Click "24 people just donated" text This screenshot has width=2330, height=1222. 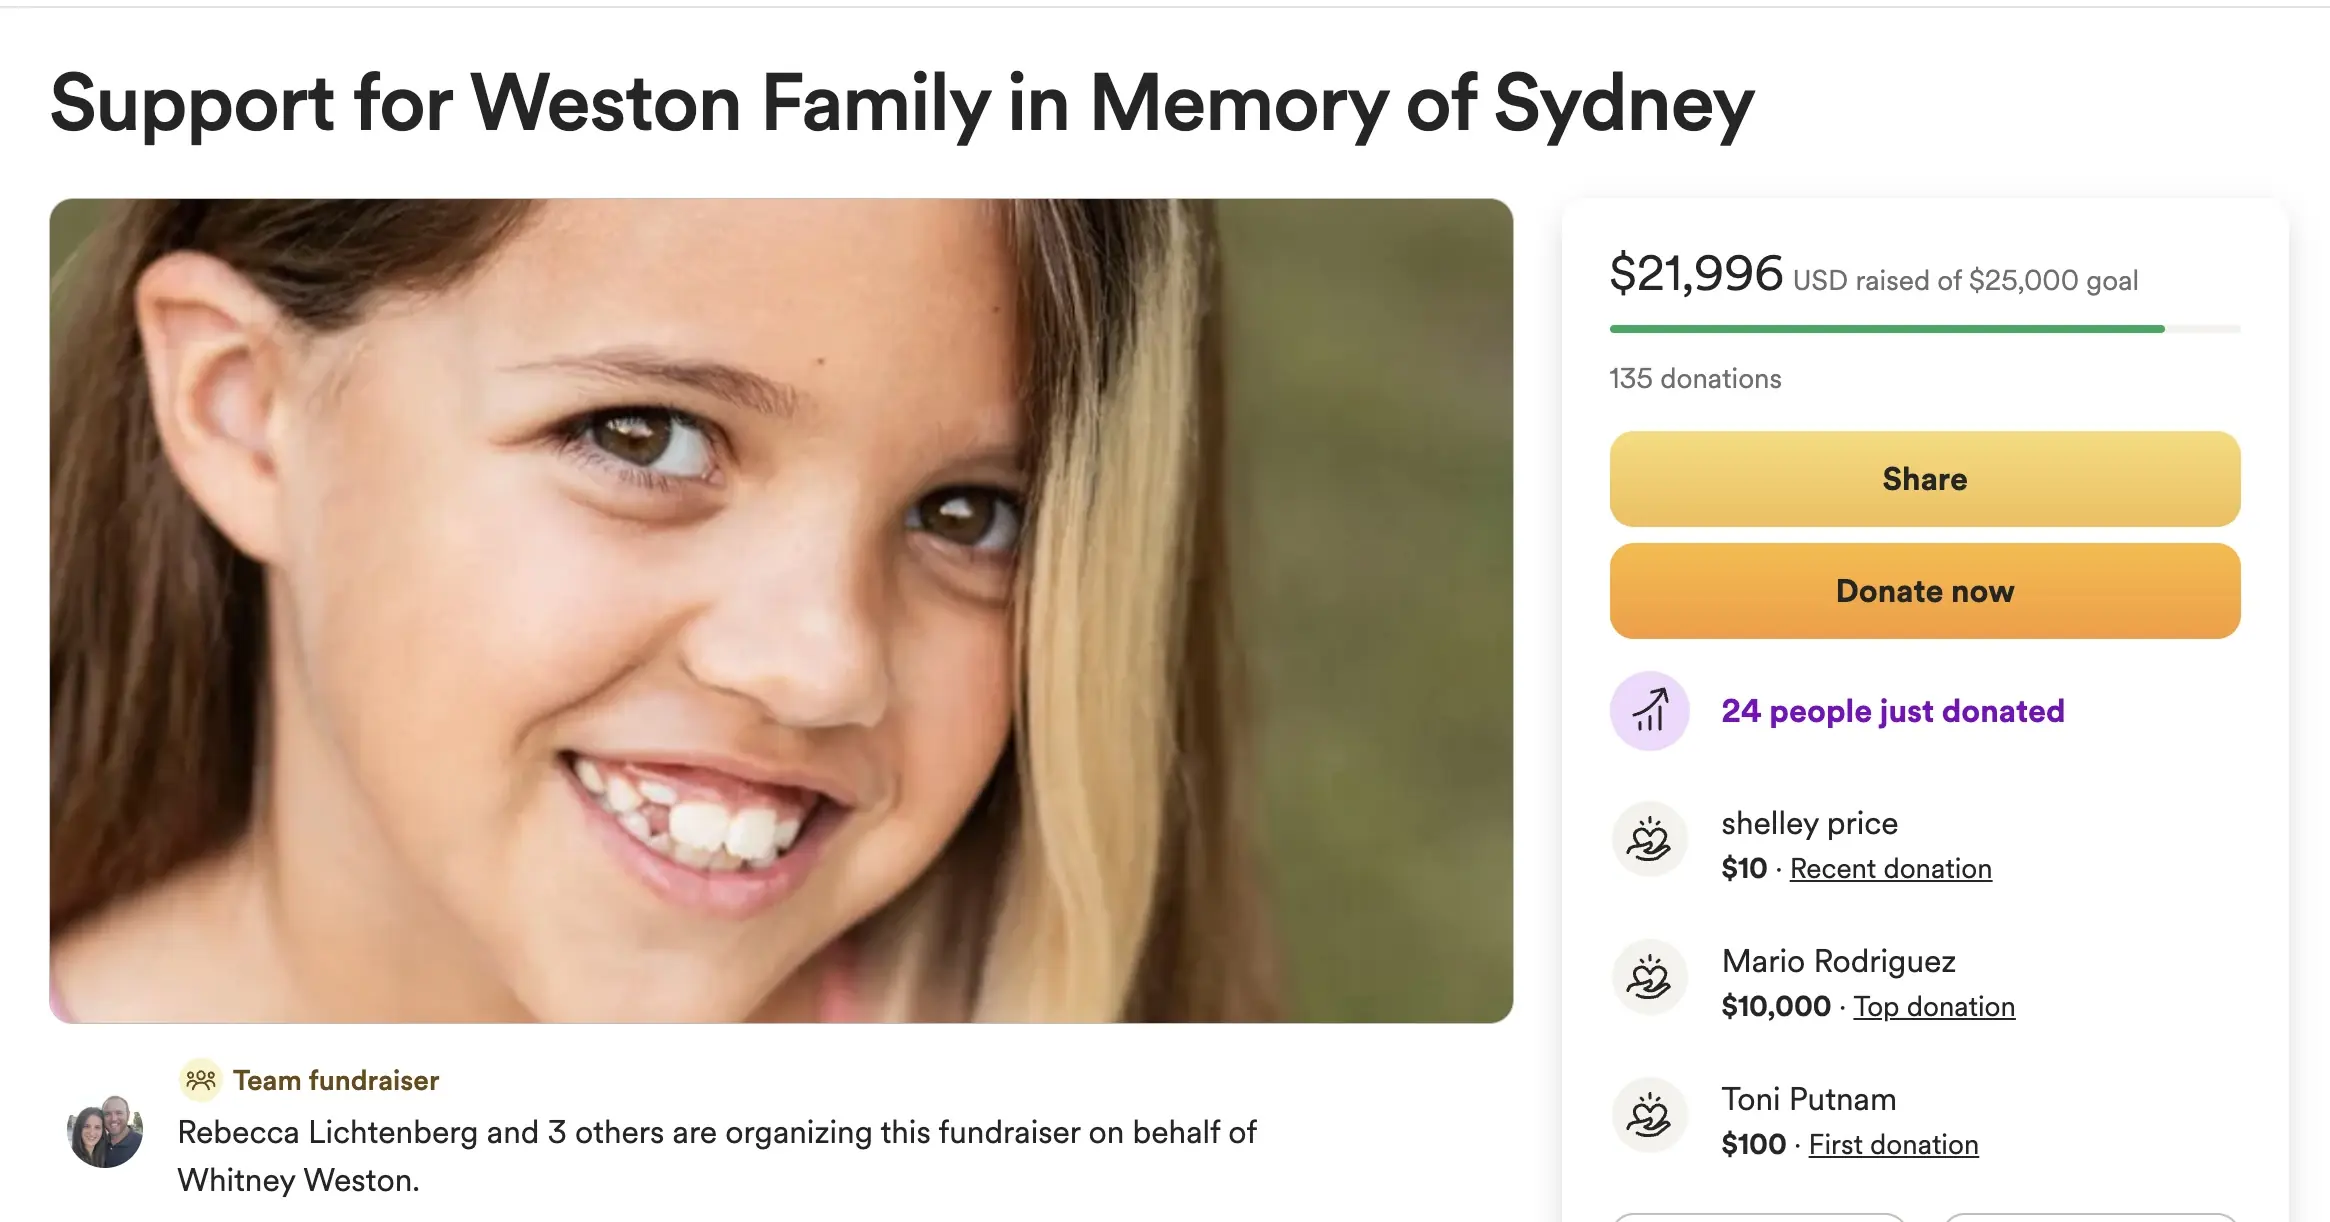click(1892, 711)
